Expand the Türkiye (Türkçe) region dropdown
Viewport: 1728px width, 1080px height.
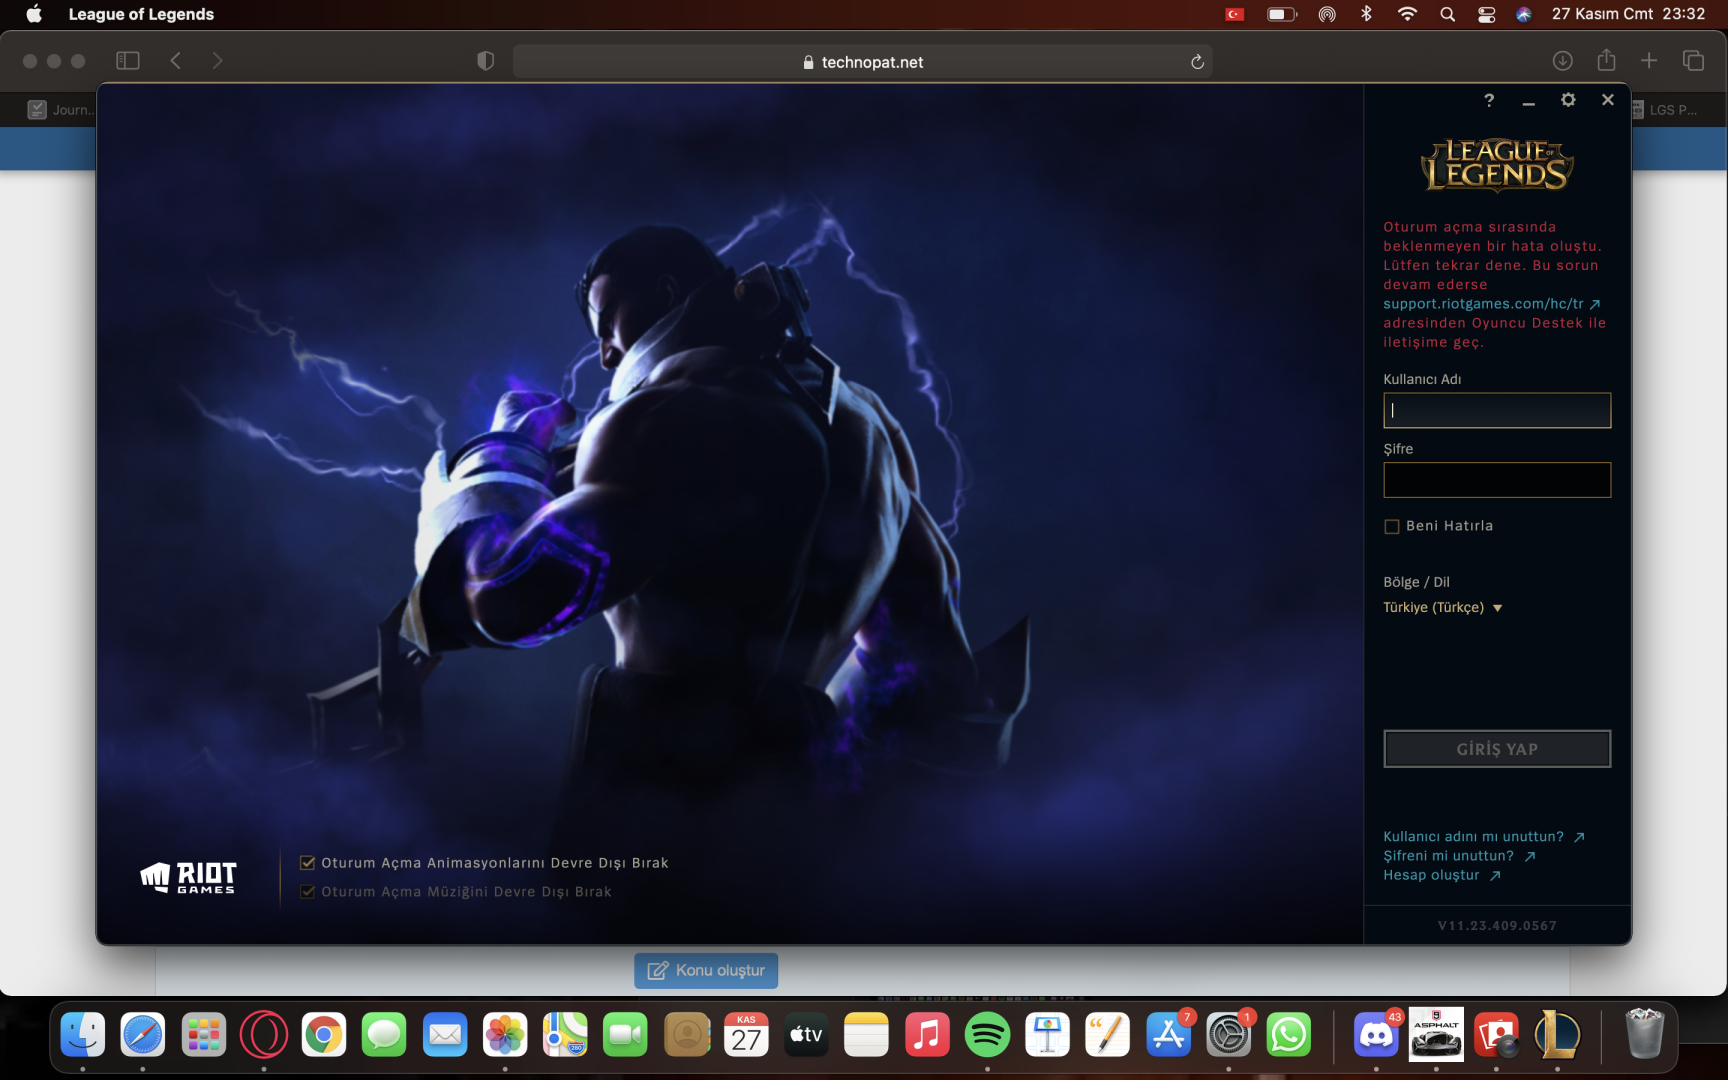(x=1443, y=608)
